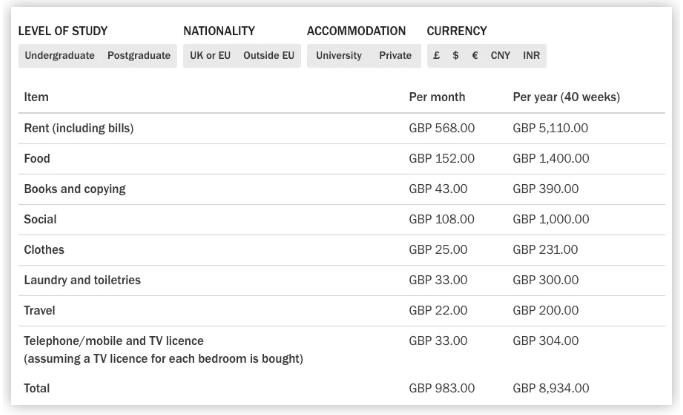Choose UK or EU nationality
This screenshot has width=683, height=415.
(x=209, y=56)
